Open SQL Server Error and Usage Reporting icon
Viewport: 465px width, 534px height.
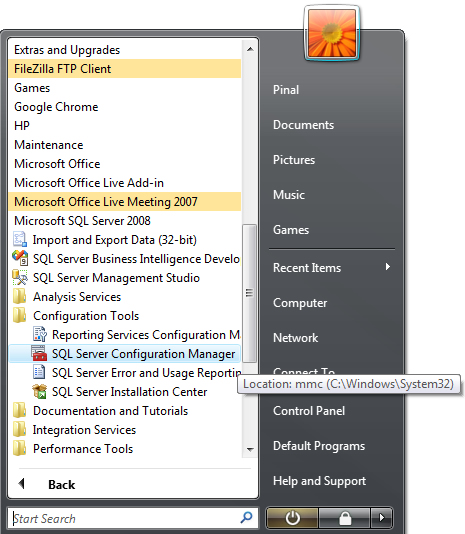[39, 372]
